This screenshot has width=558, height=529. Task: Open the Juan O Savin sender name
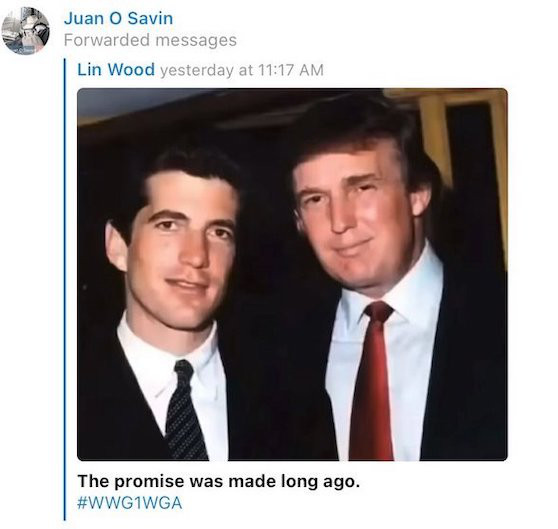(119, 18)
